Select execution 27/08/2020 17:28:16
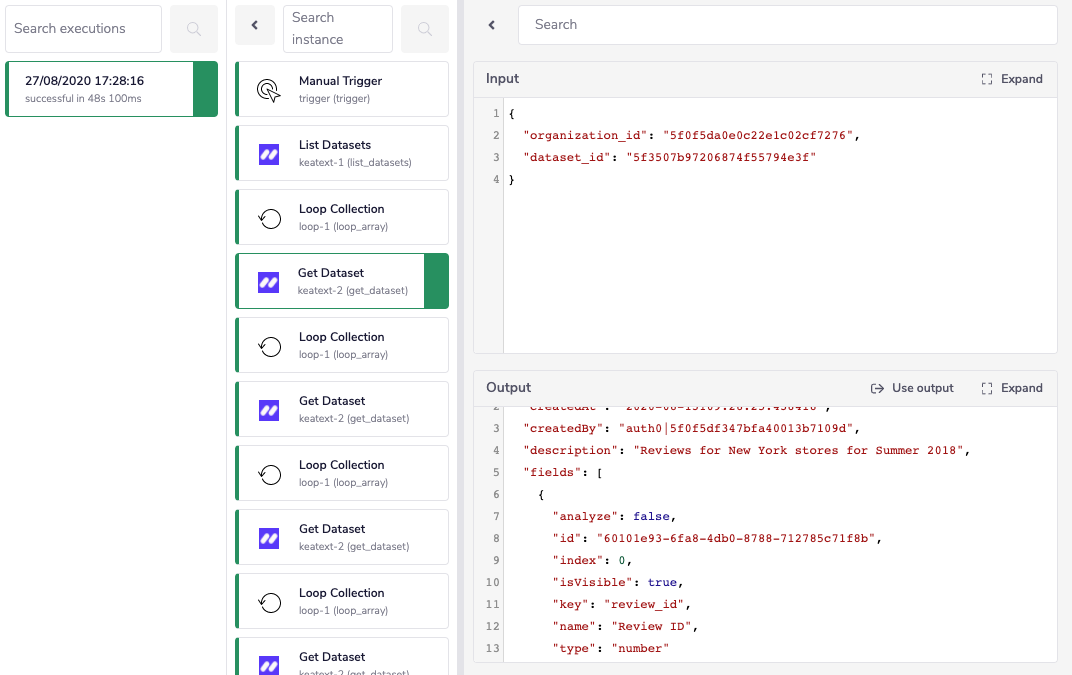1072x675 pixels. [100, 89]
